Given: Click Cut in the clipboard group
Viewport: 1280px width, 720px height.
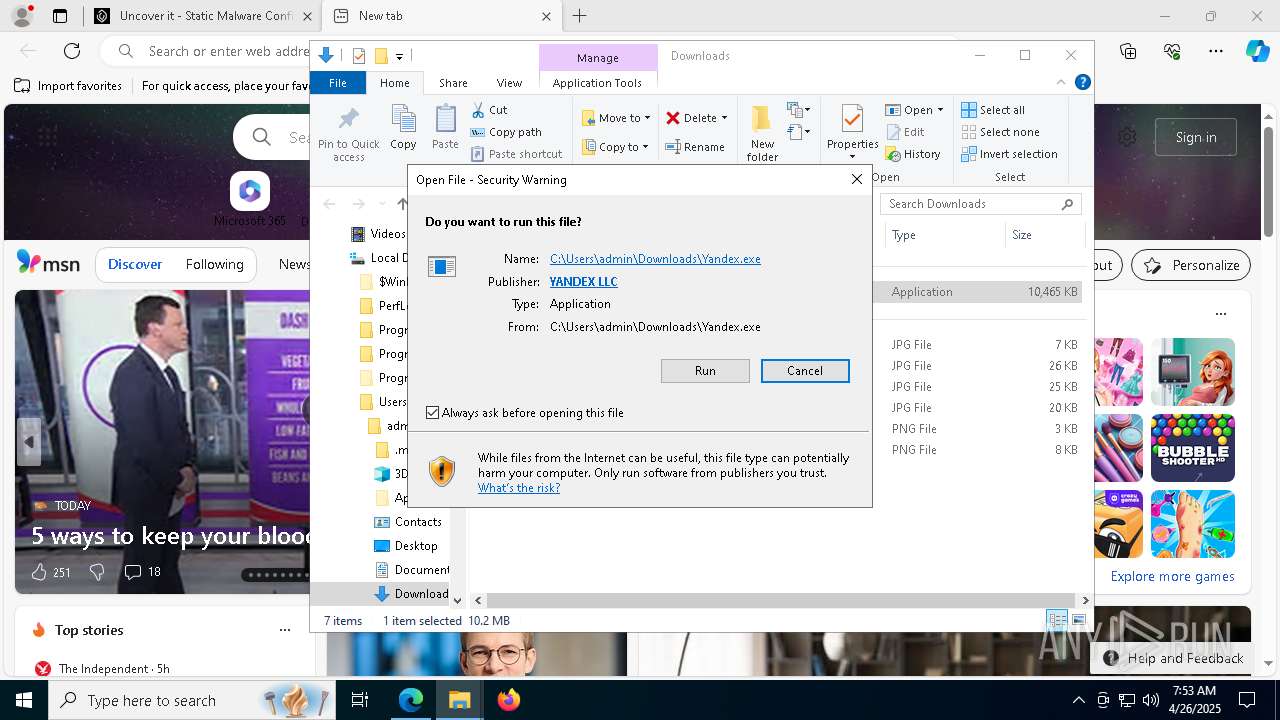Looking at the screenshot, I should [490, 110].
